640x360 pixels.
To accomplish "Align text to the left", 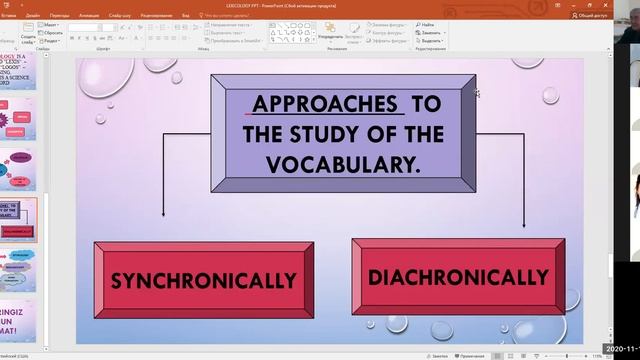I will [150, 38].
